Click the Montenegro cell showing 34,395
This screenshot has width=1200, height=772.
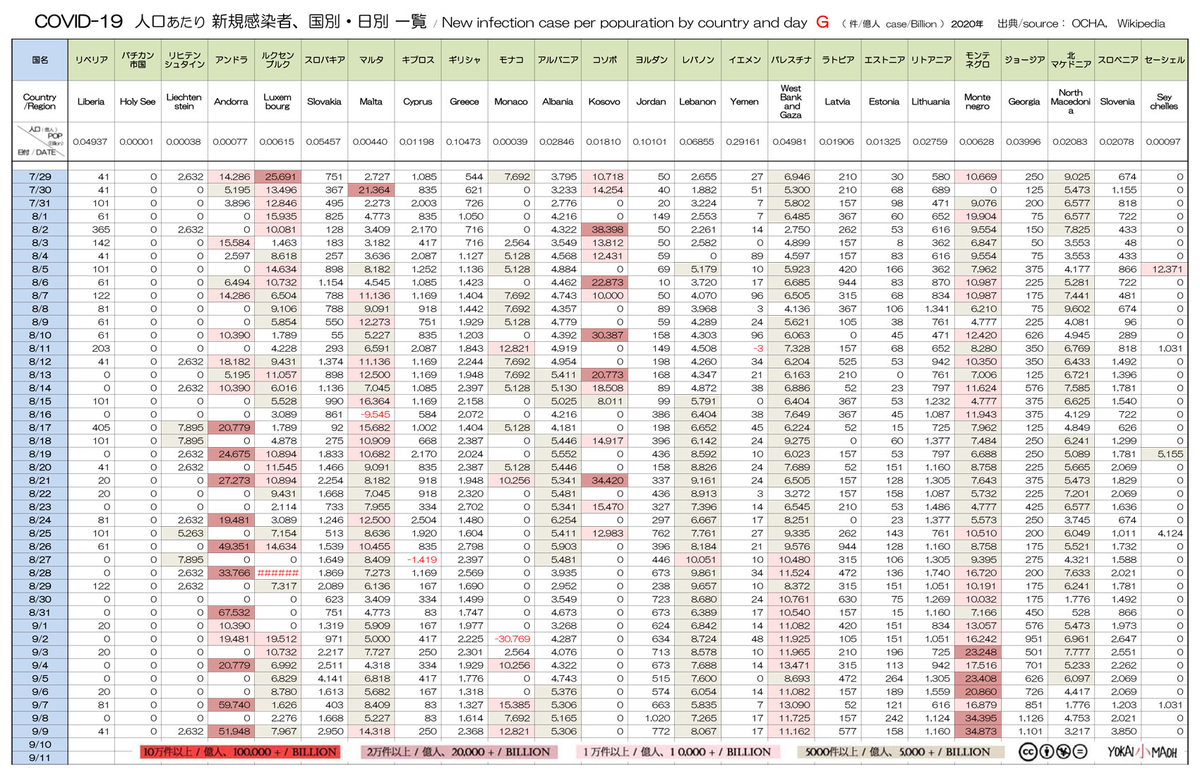pyautogui.click(x=976, y=716)
